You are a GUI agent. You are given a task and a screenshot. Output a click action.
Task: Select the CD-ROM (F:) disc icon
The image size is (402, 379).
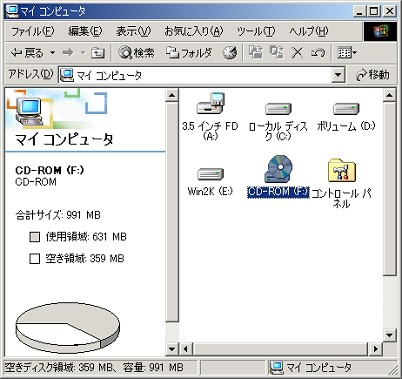[278, 169]
